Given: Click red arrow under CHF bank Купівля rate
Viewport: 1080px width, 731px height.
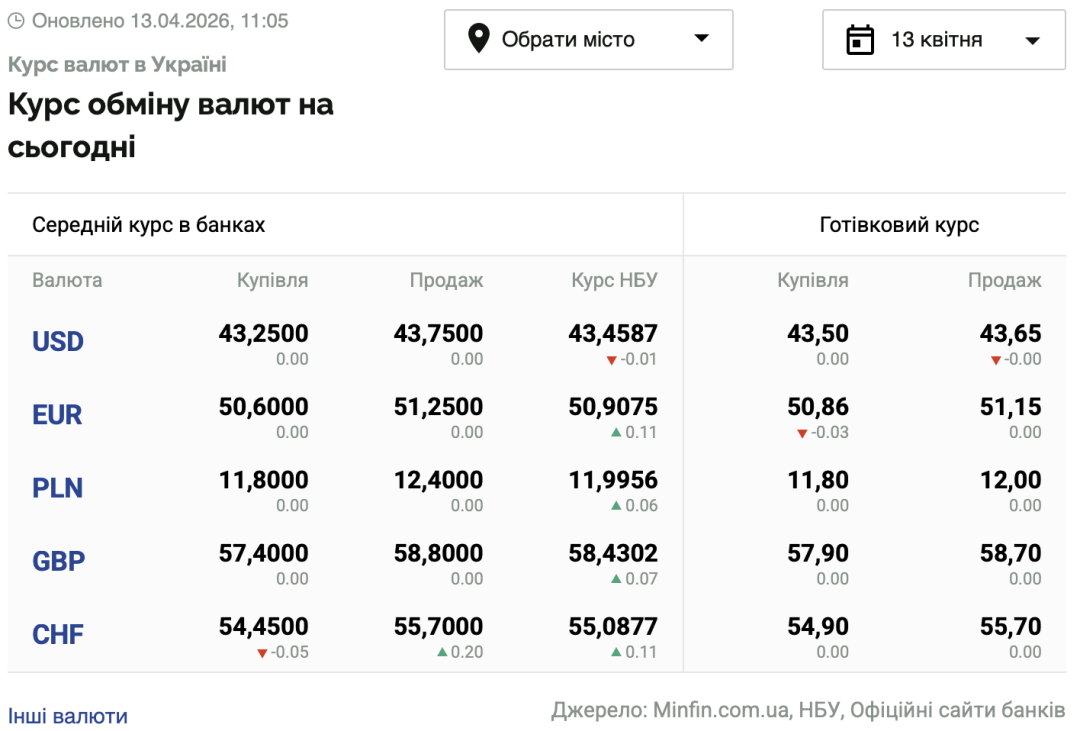Looking at the screenshot, I should [x=262, y=653].
